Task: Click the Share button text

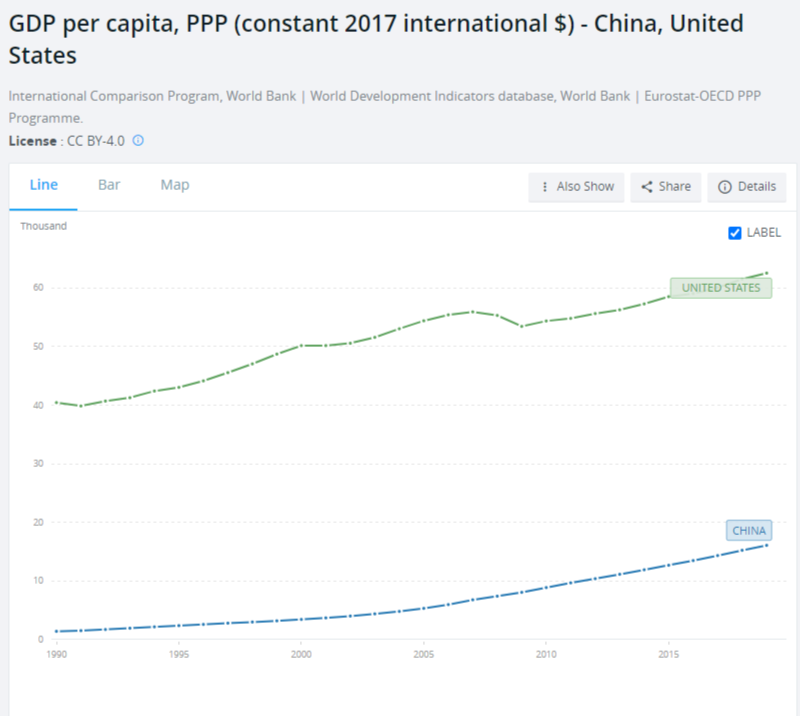Action: (674, 187)
